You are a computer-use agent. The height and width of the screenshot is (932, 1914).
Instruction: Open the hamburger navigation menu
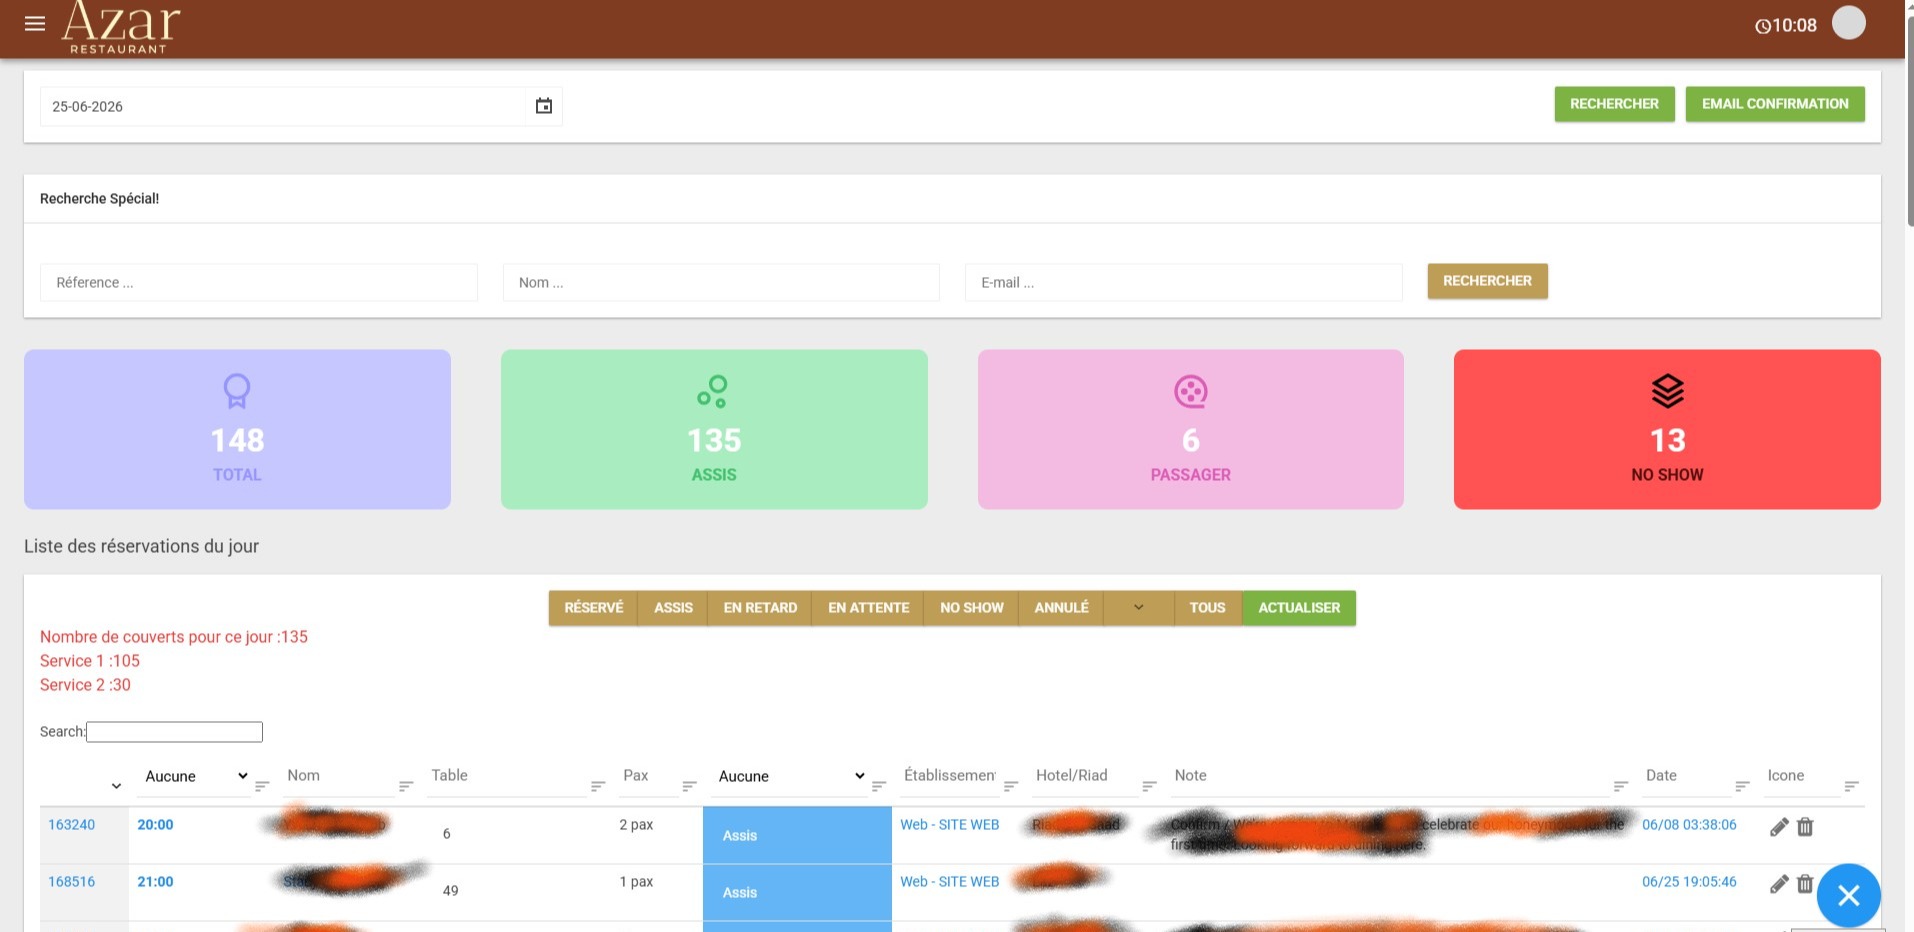35,23
